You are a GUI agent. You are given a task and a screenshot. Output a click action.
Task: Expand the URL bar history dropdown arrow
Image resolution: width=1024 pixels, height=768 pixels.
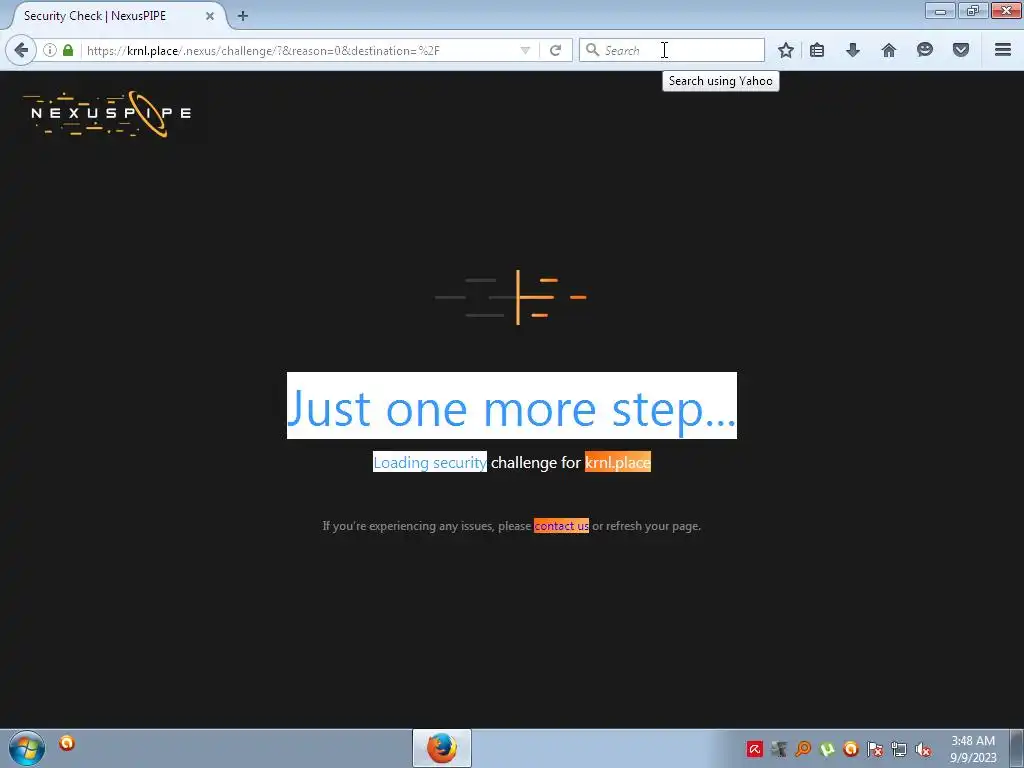[525, 50]
